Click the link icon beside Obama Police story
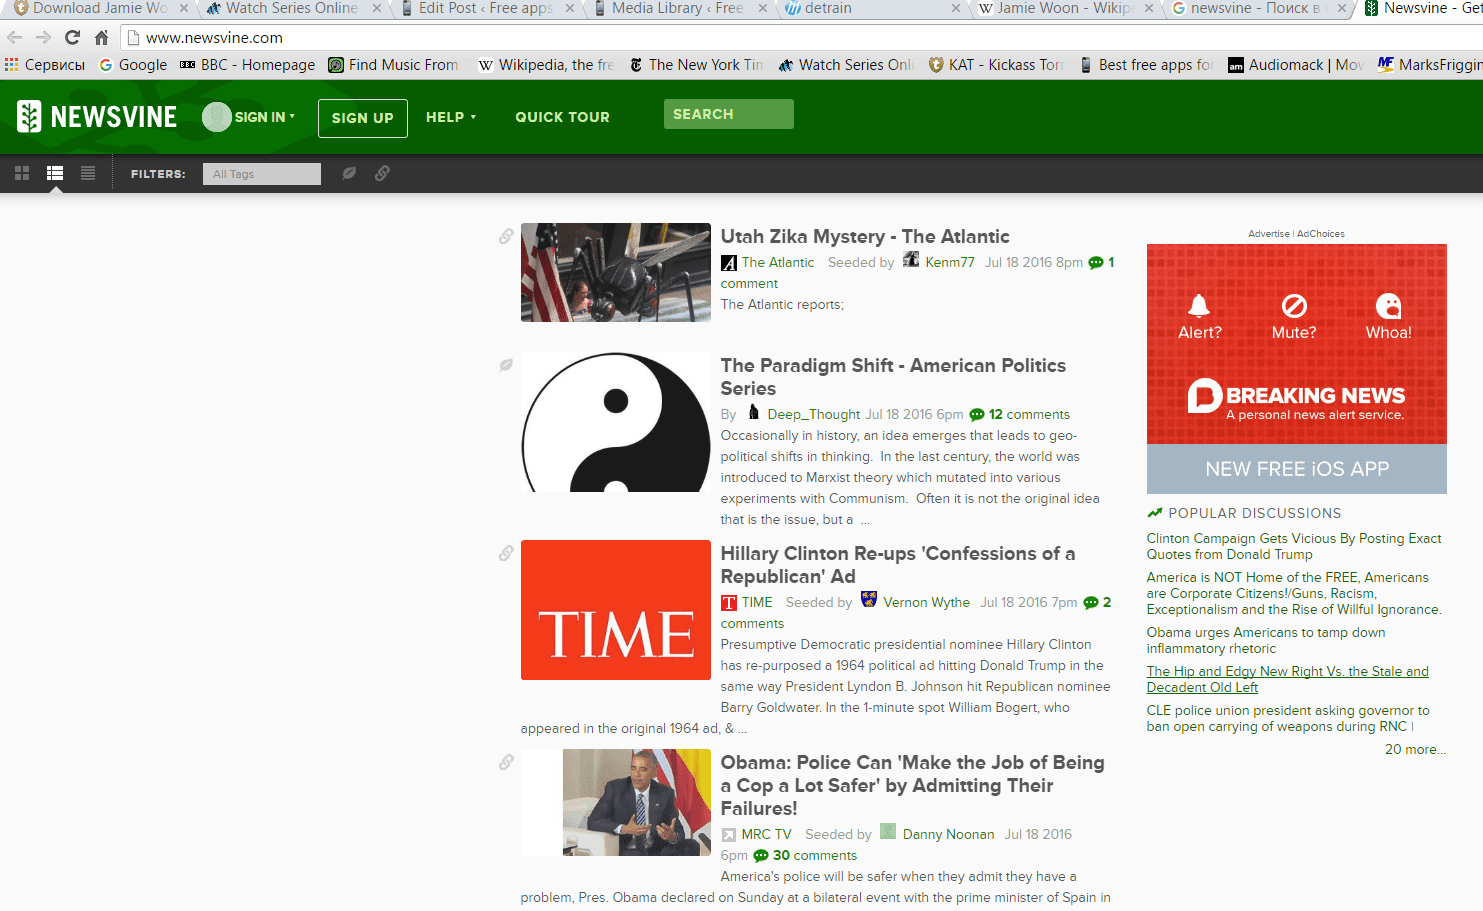Viewport: 1483px width, 911px height. click(x=506, y=762)
